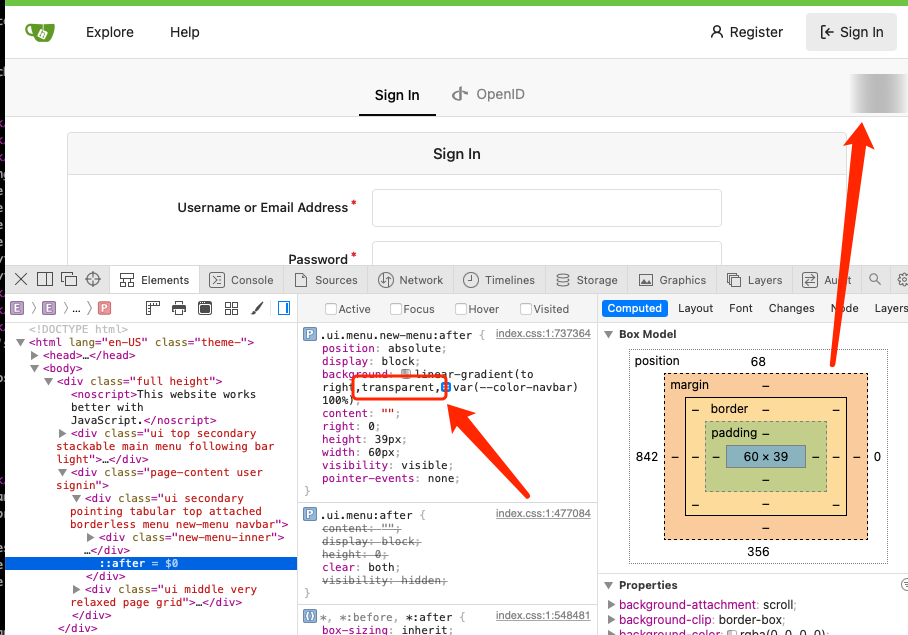Expand the new-menu-inner div node
Screen dimensions: 908x635
[x=90, y=538]
